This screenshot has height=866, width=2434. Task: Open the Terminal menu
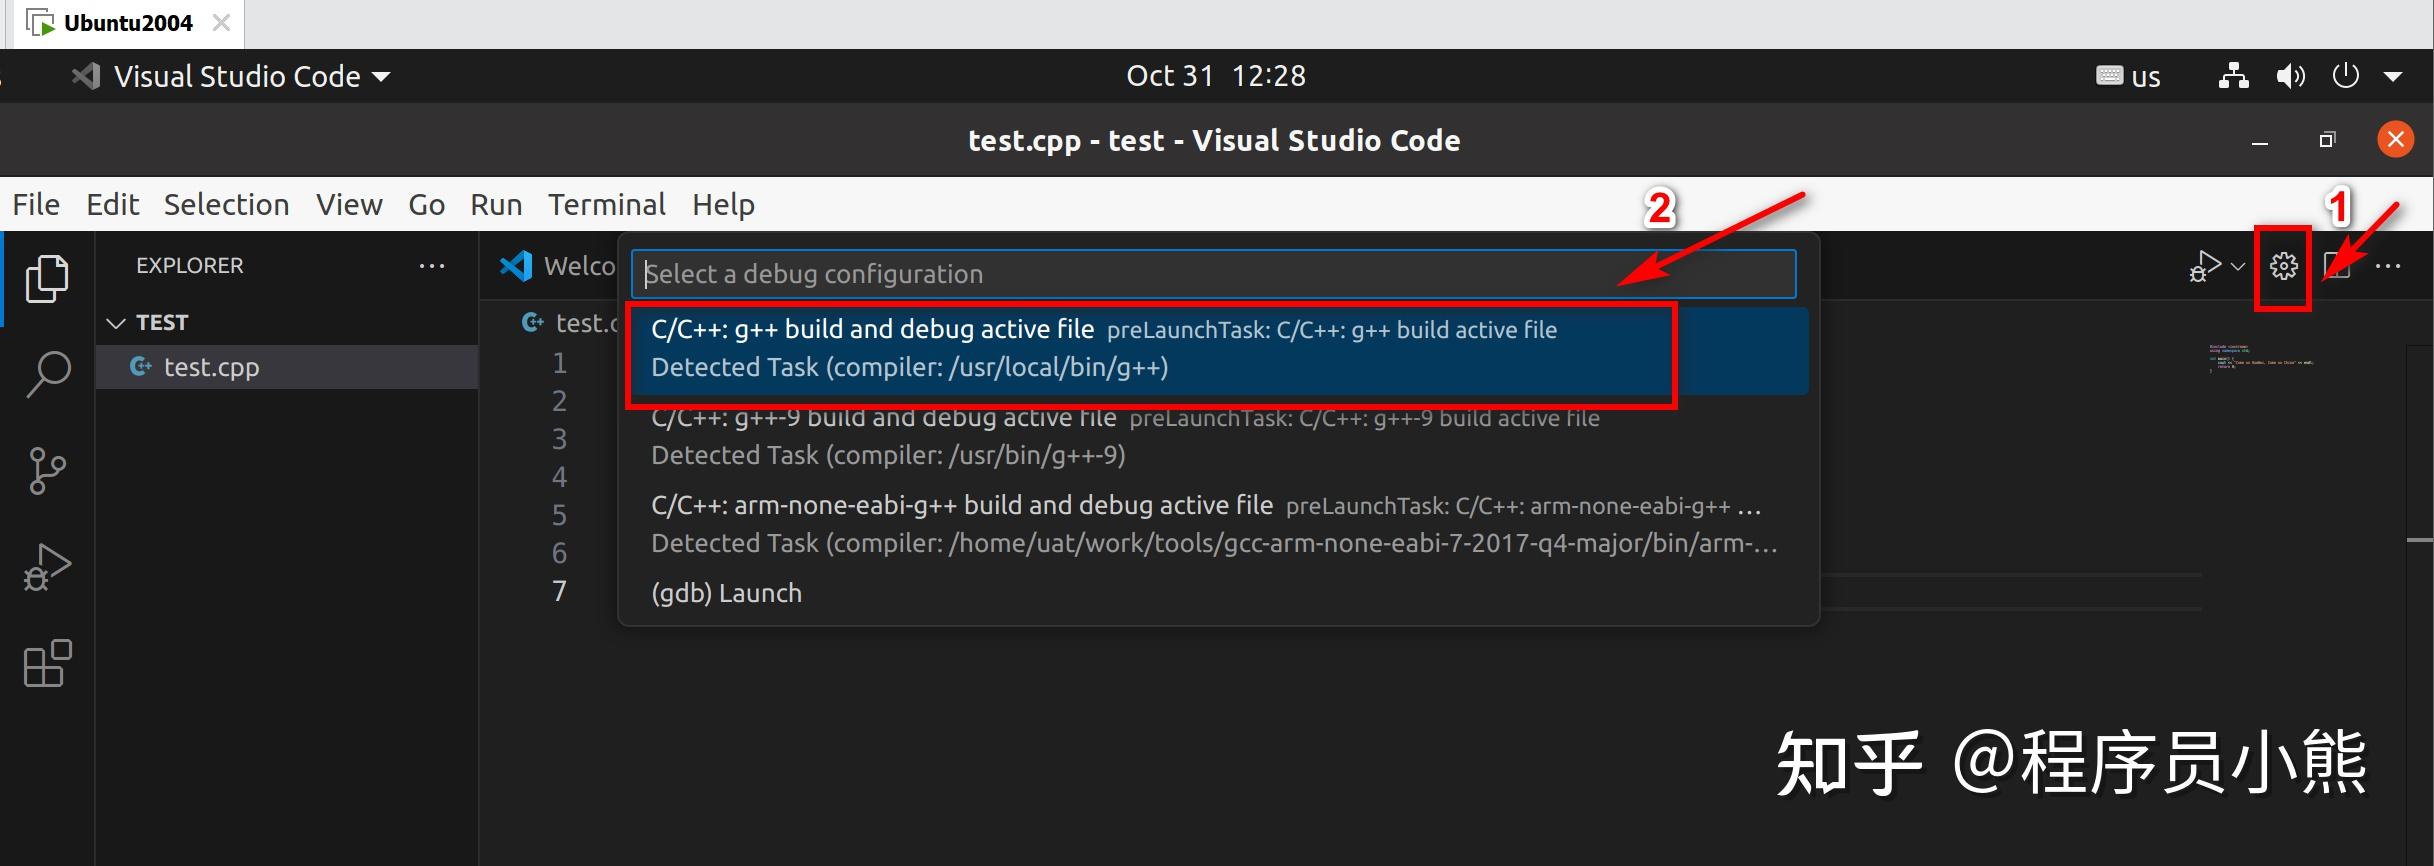tap(607, 204)
